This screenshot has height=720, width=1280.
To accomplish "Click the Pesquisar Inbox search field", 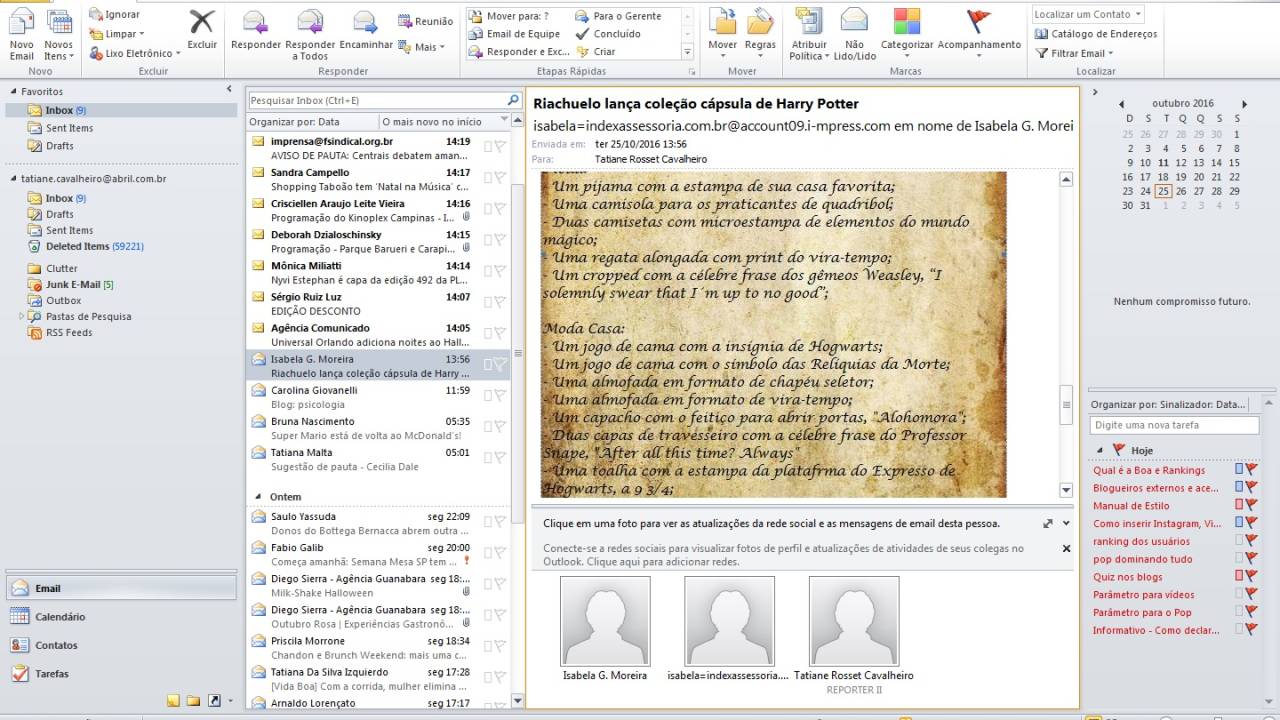I will click(x=375, y=101).
